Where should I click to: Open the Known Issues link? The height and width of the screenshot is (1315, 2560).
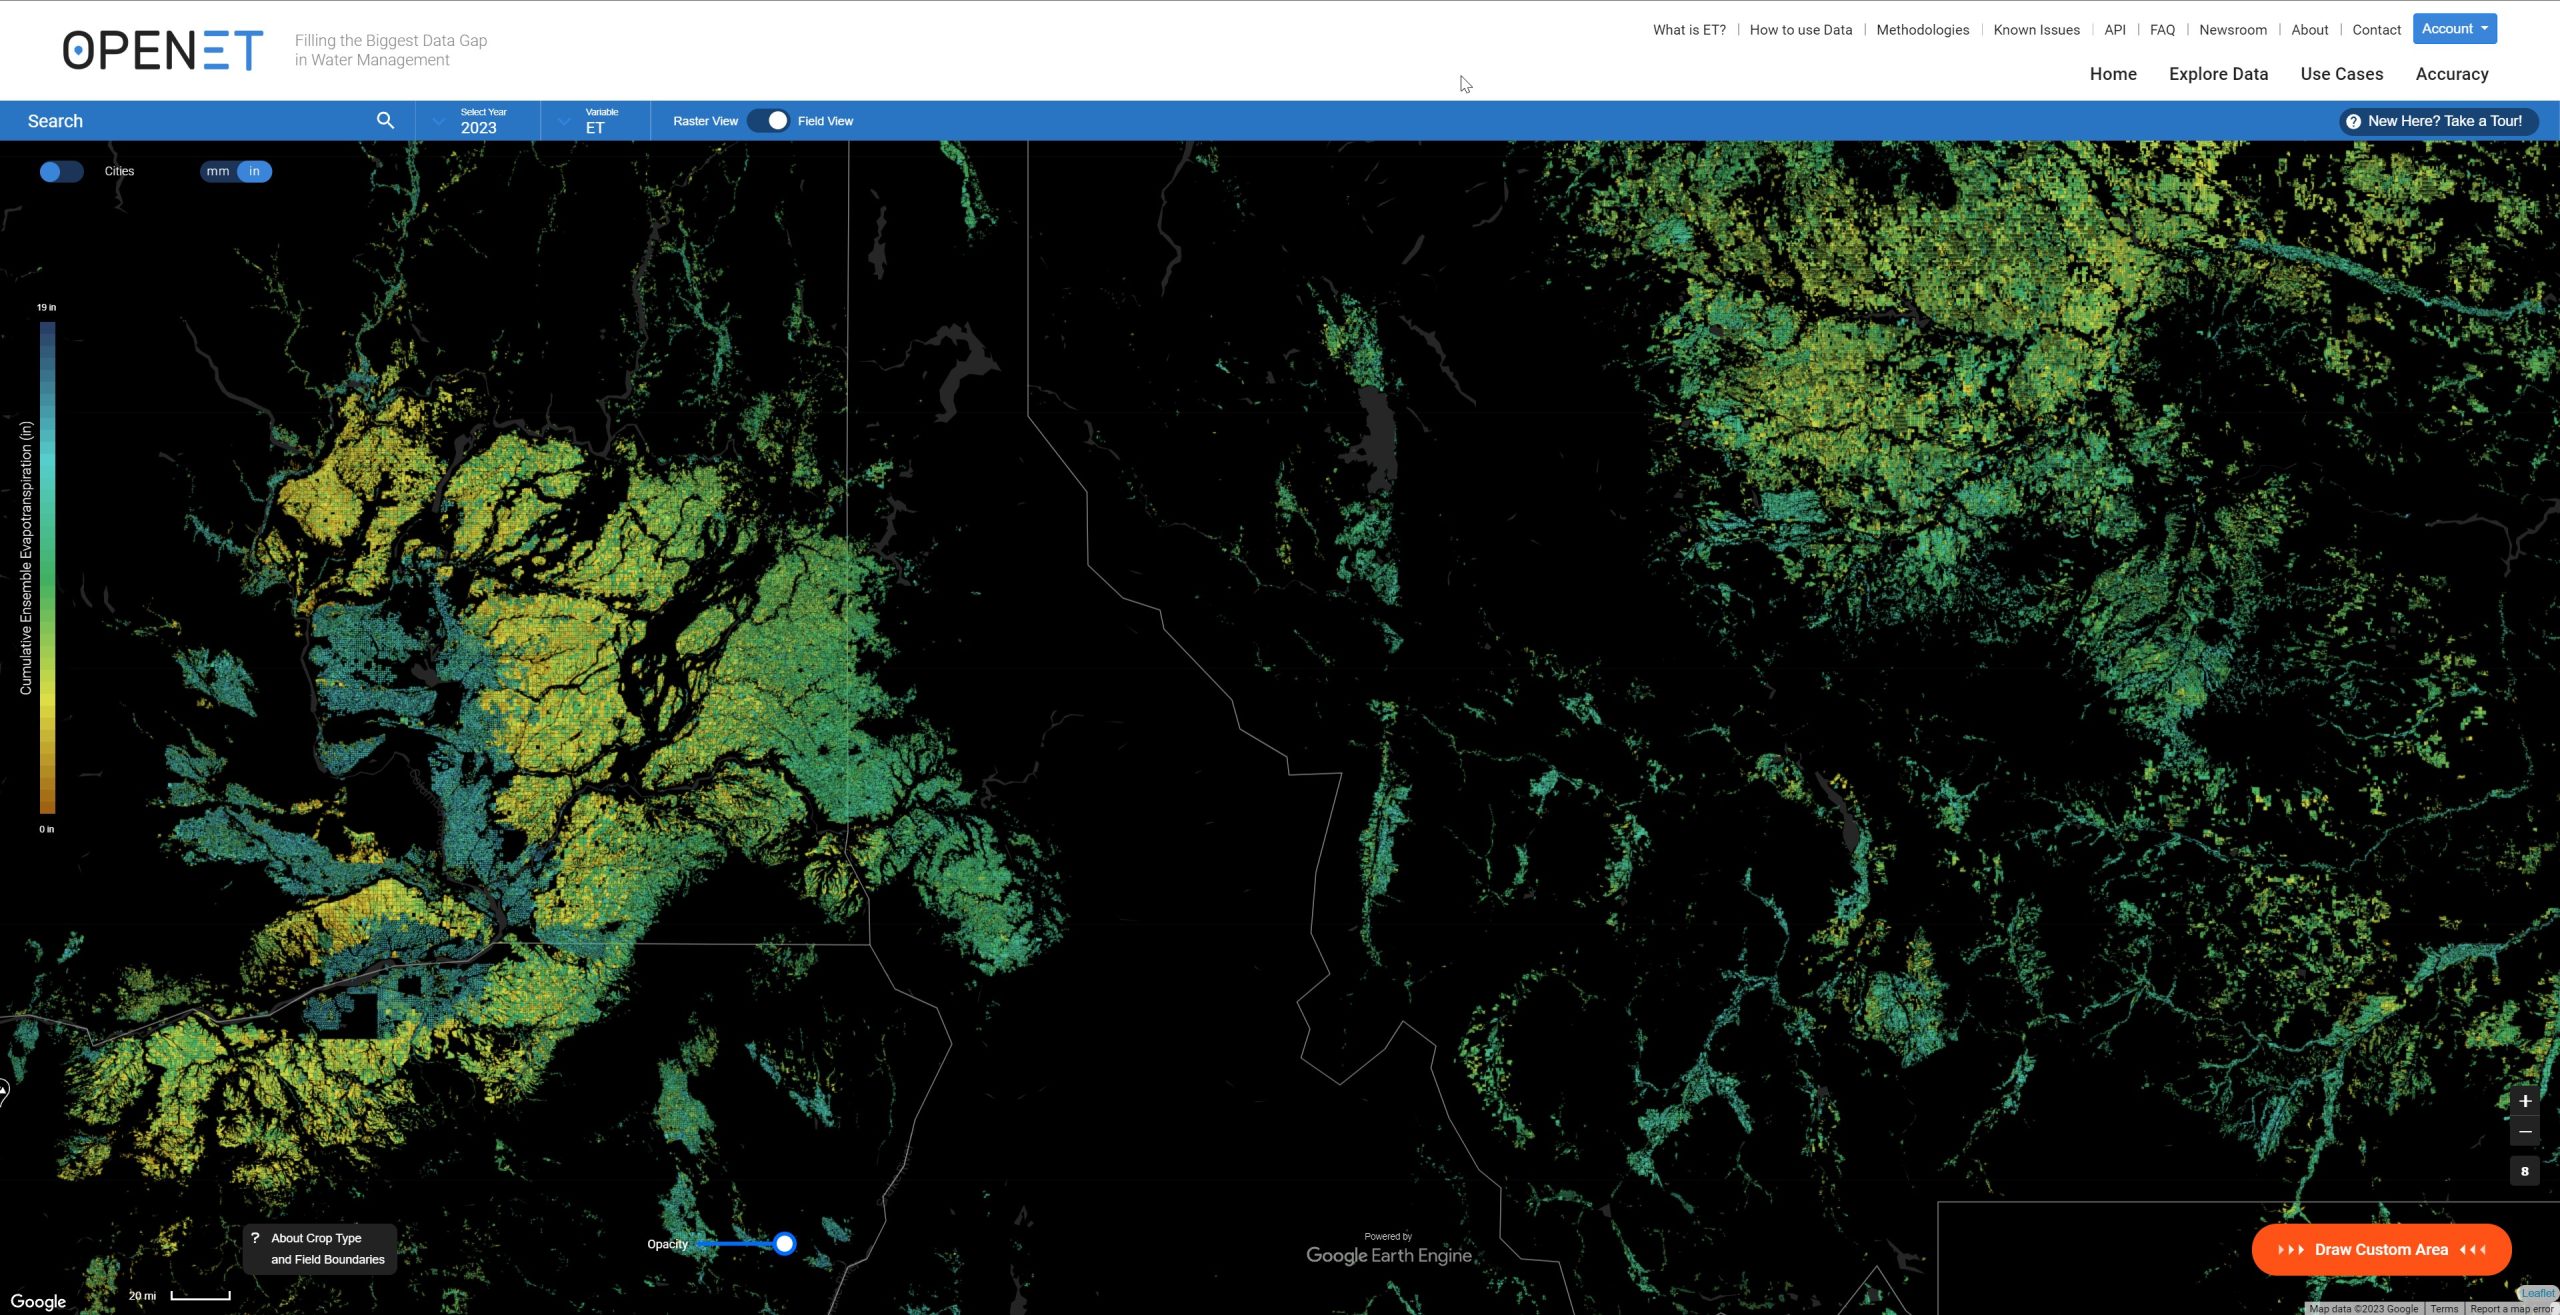point(2036,30)
